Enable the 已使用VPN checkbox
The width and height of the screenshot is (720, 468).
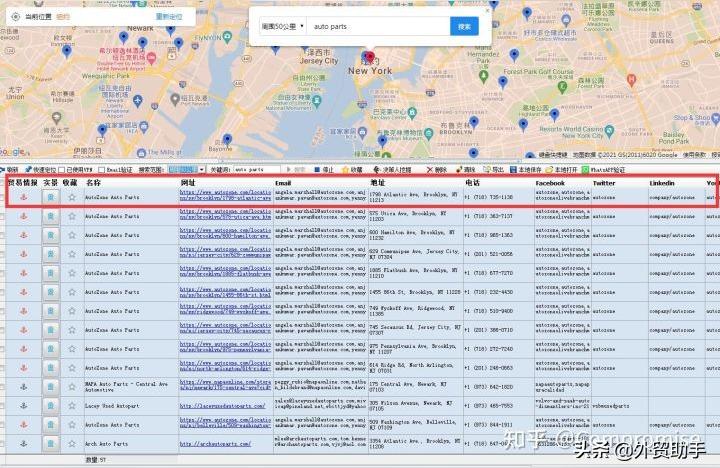61,170
